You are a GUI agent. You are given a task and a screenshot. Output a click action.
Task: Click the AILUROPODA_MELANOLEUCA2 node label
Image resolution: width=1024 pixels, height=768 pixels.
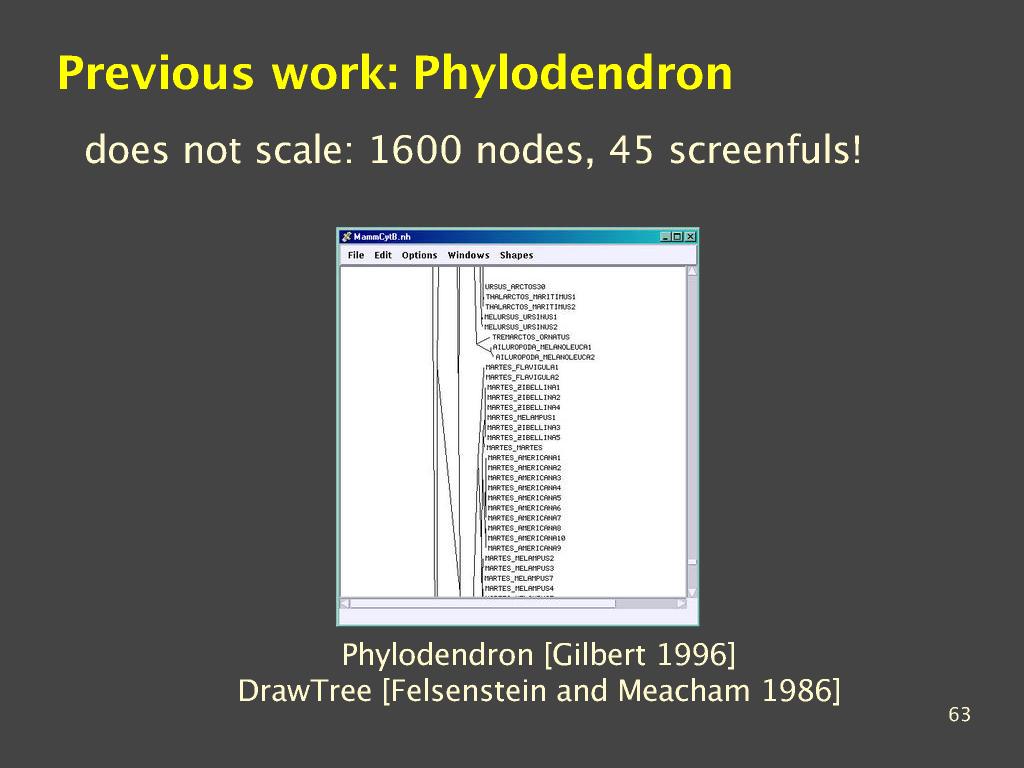545,357
